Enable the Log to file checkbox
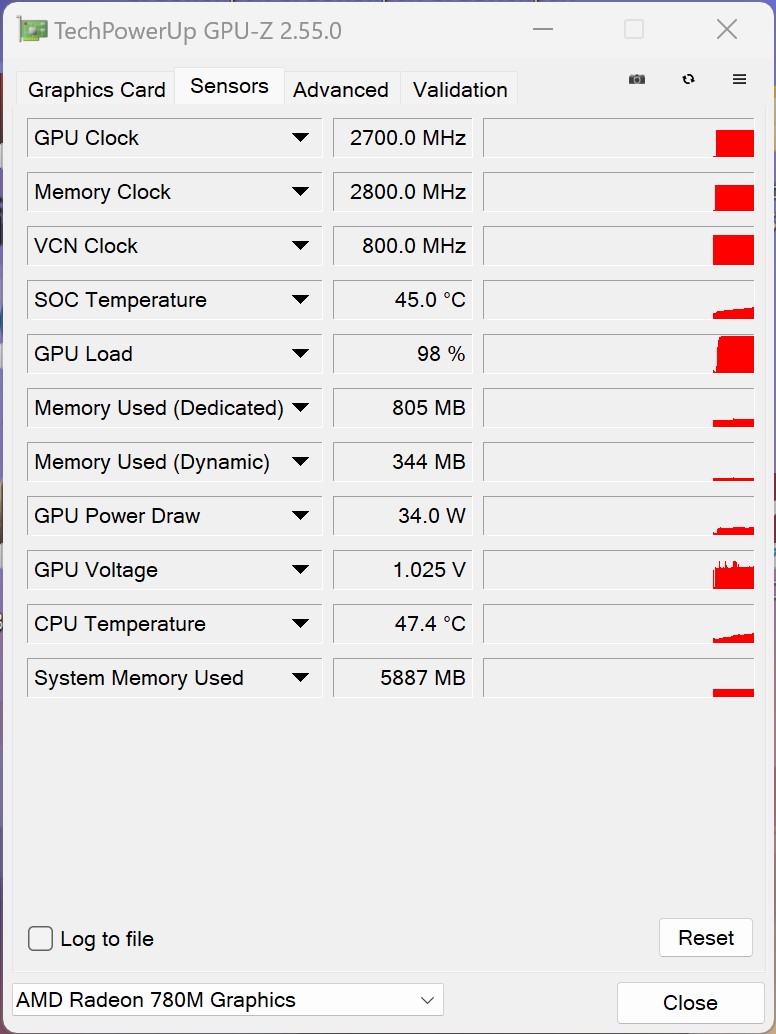 41,939
